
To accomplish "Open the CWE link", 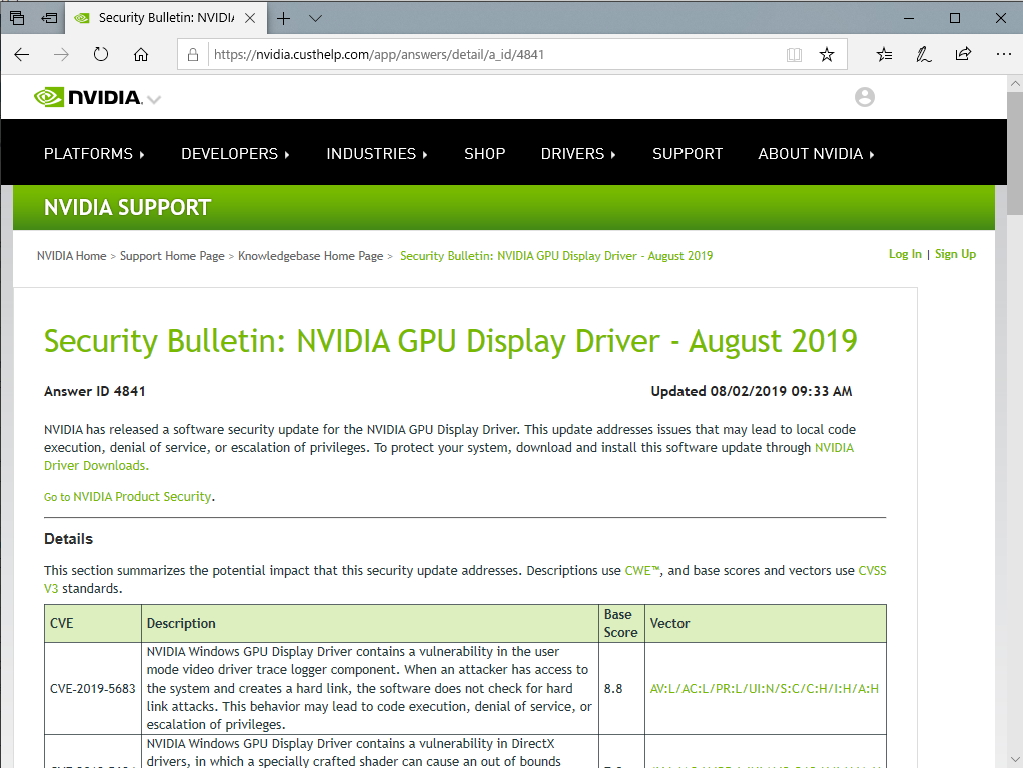I will click(642, 570).
